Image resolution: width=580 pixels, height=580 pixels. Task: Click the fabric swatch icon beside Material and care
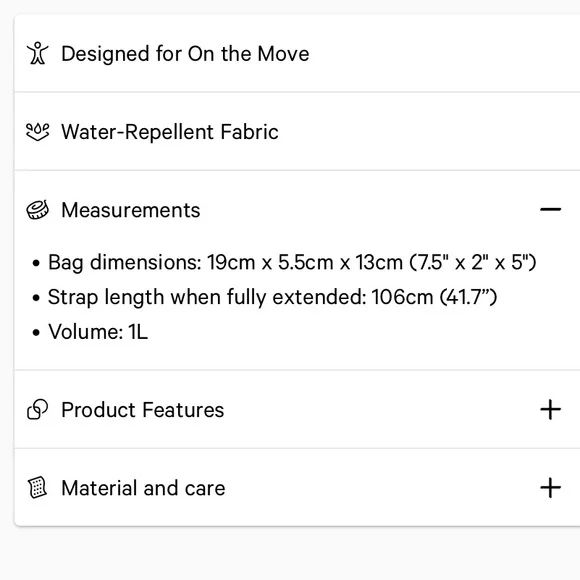click(37, 487)
